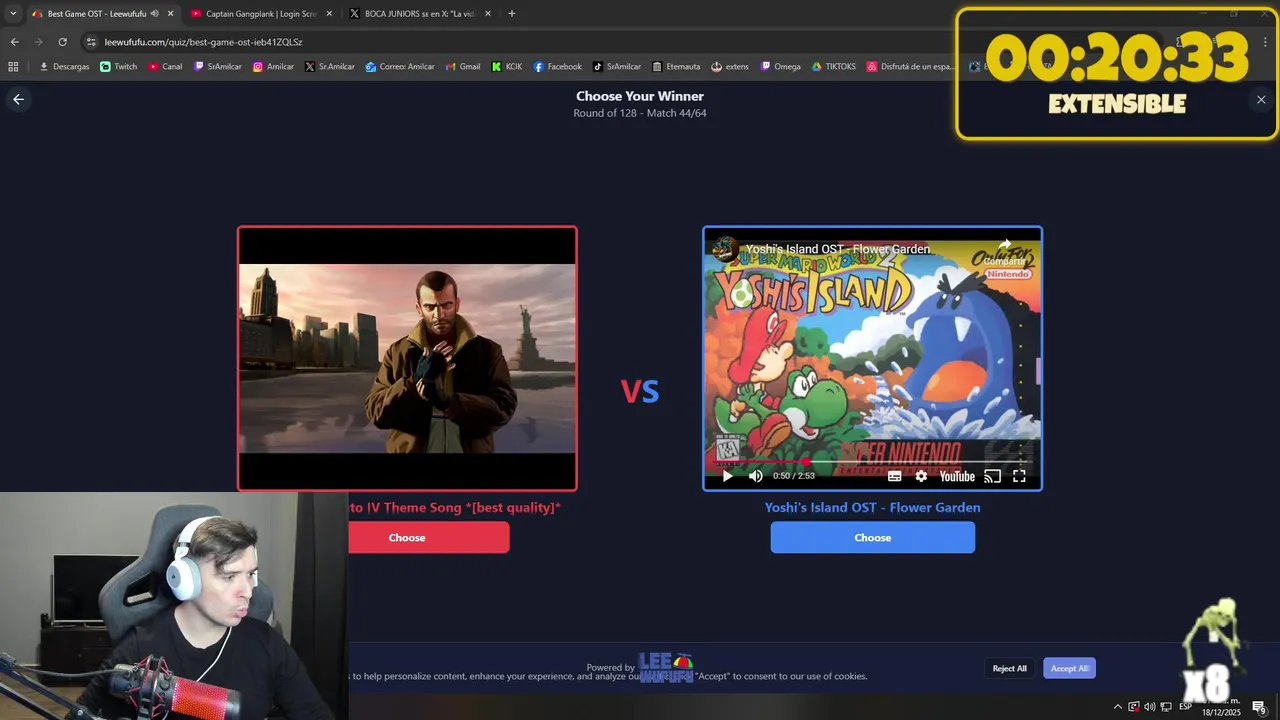Screen dimensions: 1280x720
Task: Close the BOCA JUNIORS tab
Action: 487,14
